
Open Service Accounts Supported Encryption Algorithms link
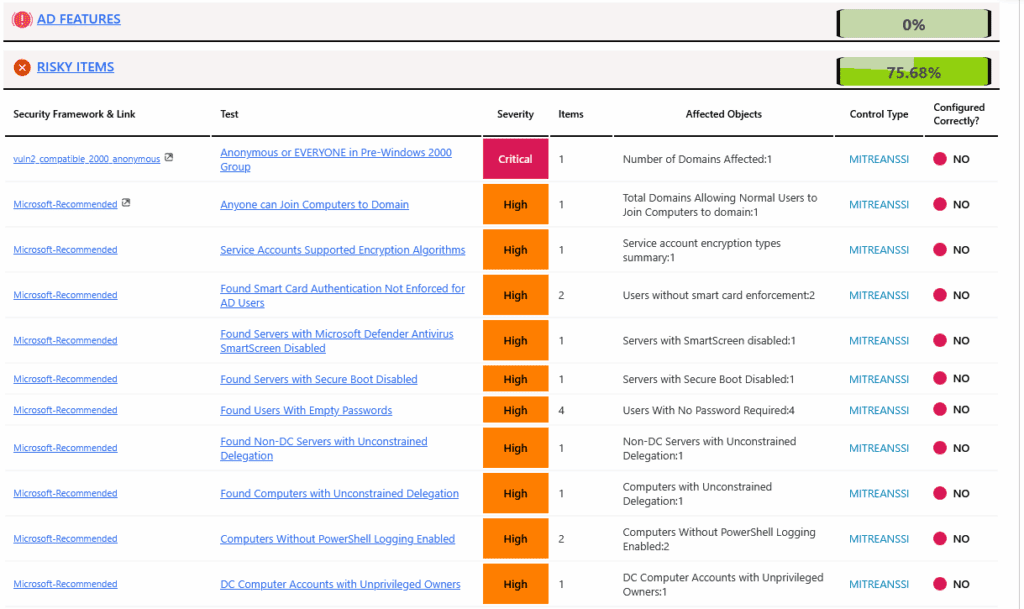[x=345, y=249]
